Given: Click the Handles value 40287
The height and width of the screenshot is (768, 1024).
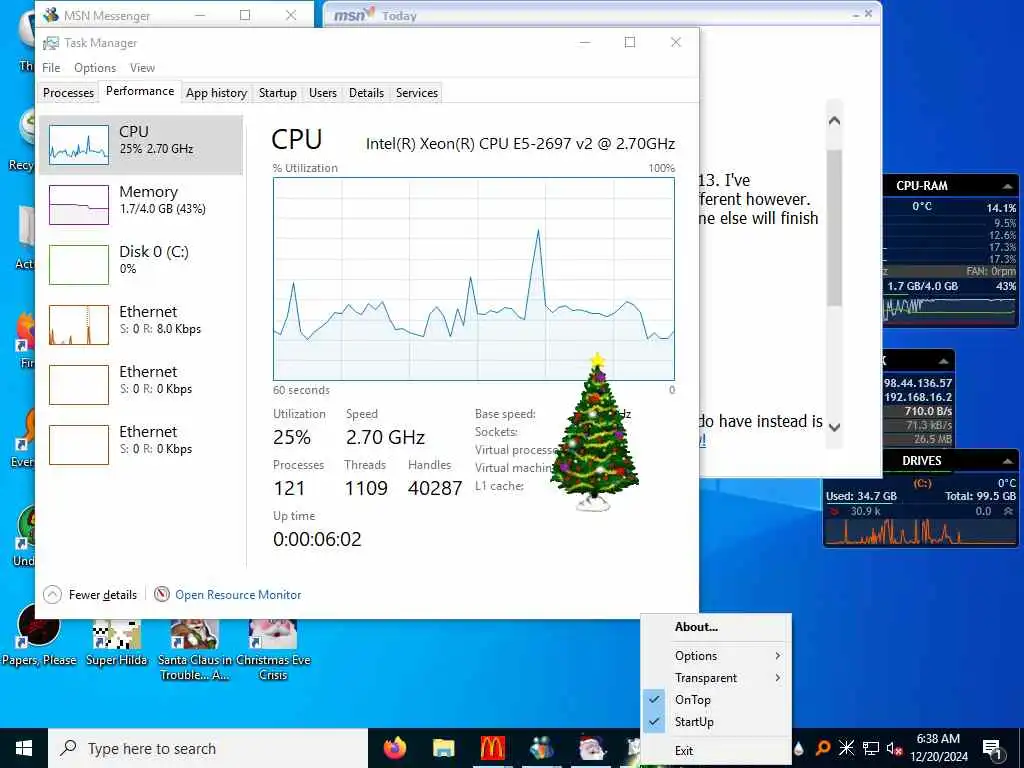Looking at the screenshot, I should (x=435, y=488).
